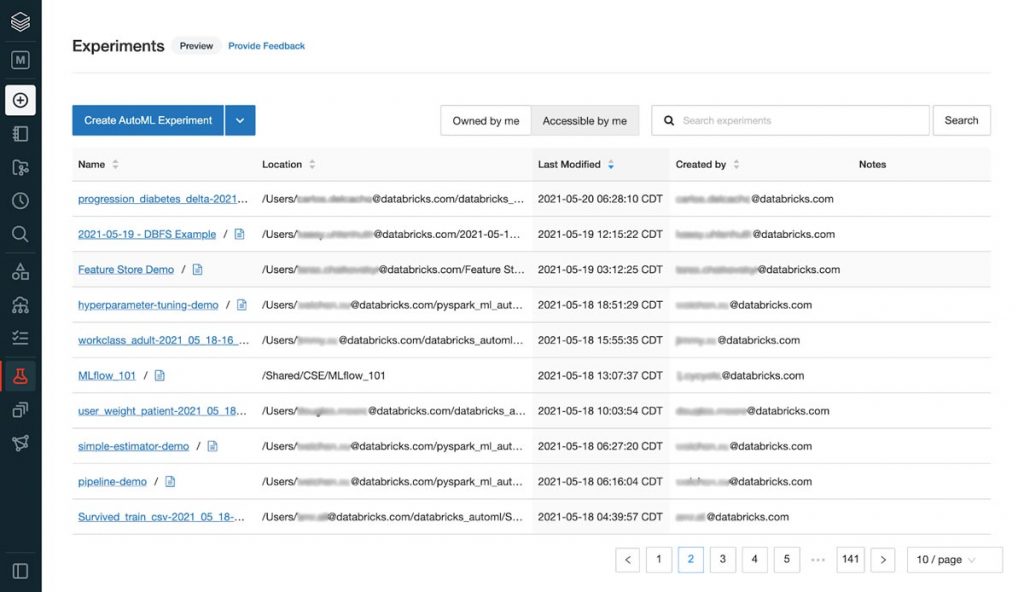Click into the Search experiments field
Screen dimensions: 1024x592
coord(800,121)
